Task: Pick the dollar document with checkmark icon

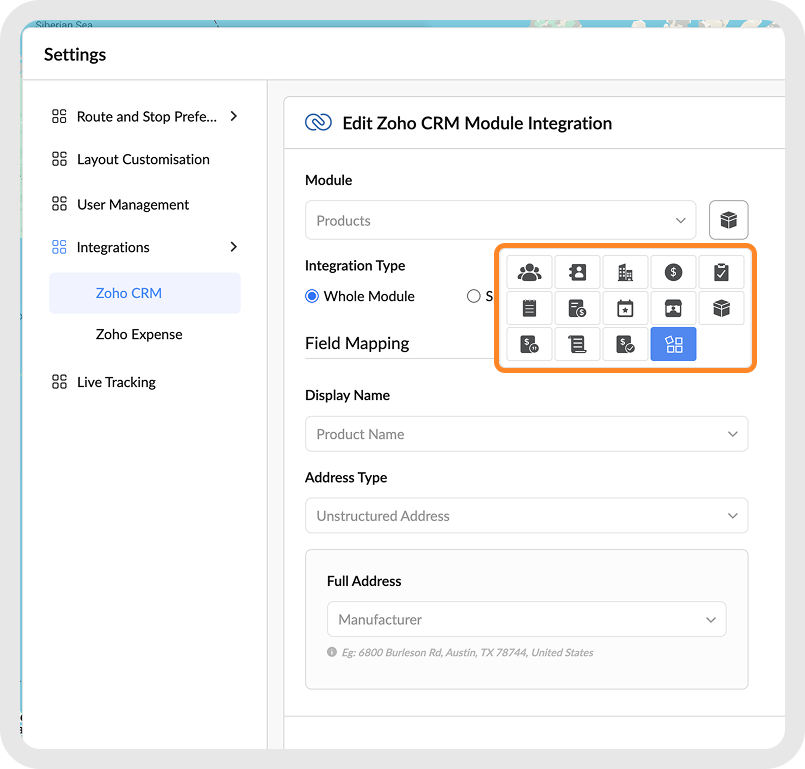Action: [x=625, y=344]
